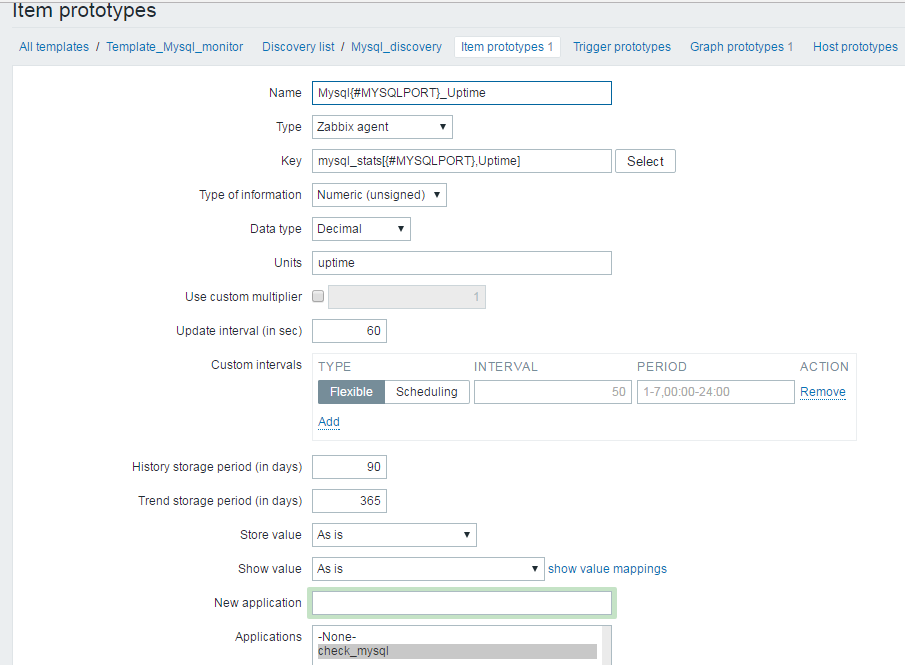Image resolution: width=905 pixels, height=665 pixels.
Task: Go to Discovery list
Action: tap(298, 47)
